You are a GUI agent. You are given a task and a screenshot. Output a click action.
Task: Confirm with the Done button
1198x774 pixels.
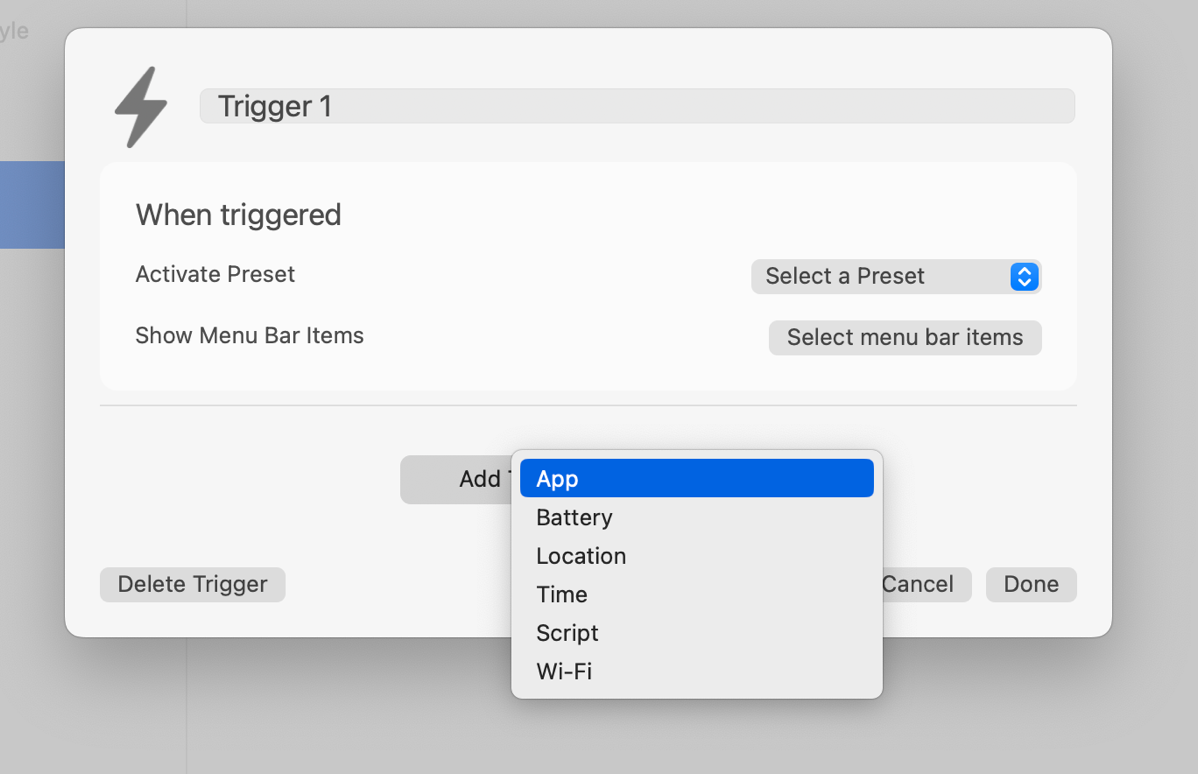[x=1031, y=584]
